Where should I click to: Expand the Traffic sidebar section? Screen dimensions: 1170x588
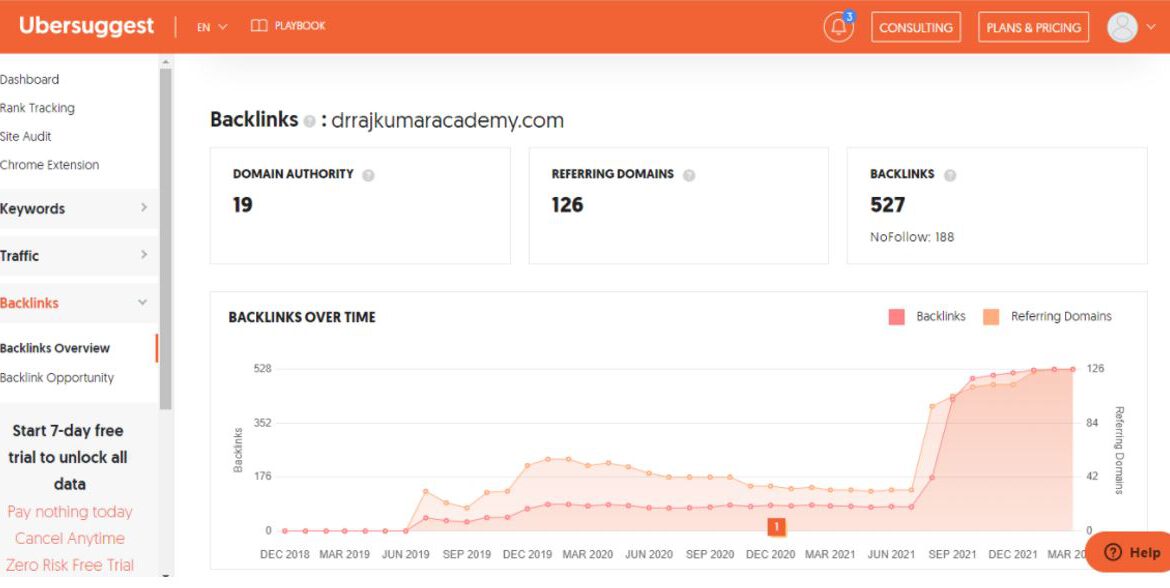76,255
